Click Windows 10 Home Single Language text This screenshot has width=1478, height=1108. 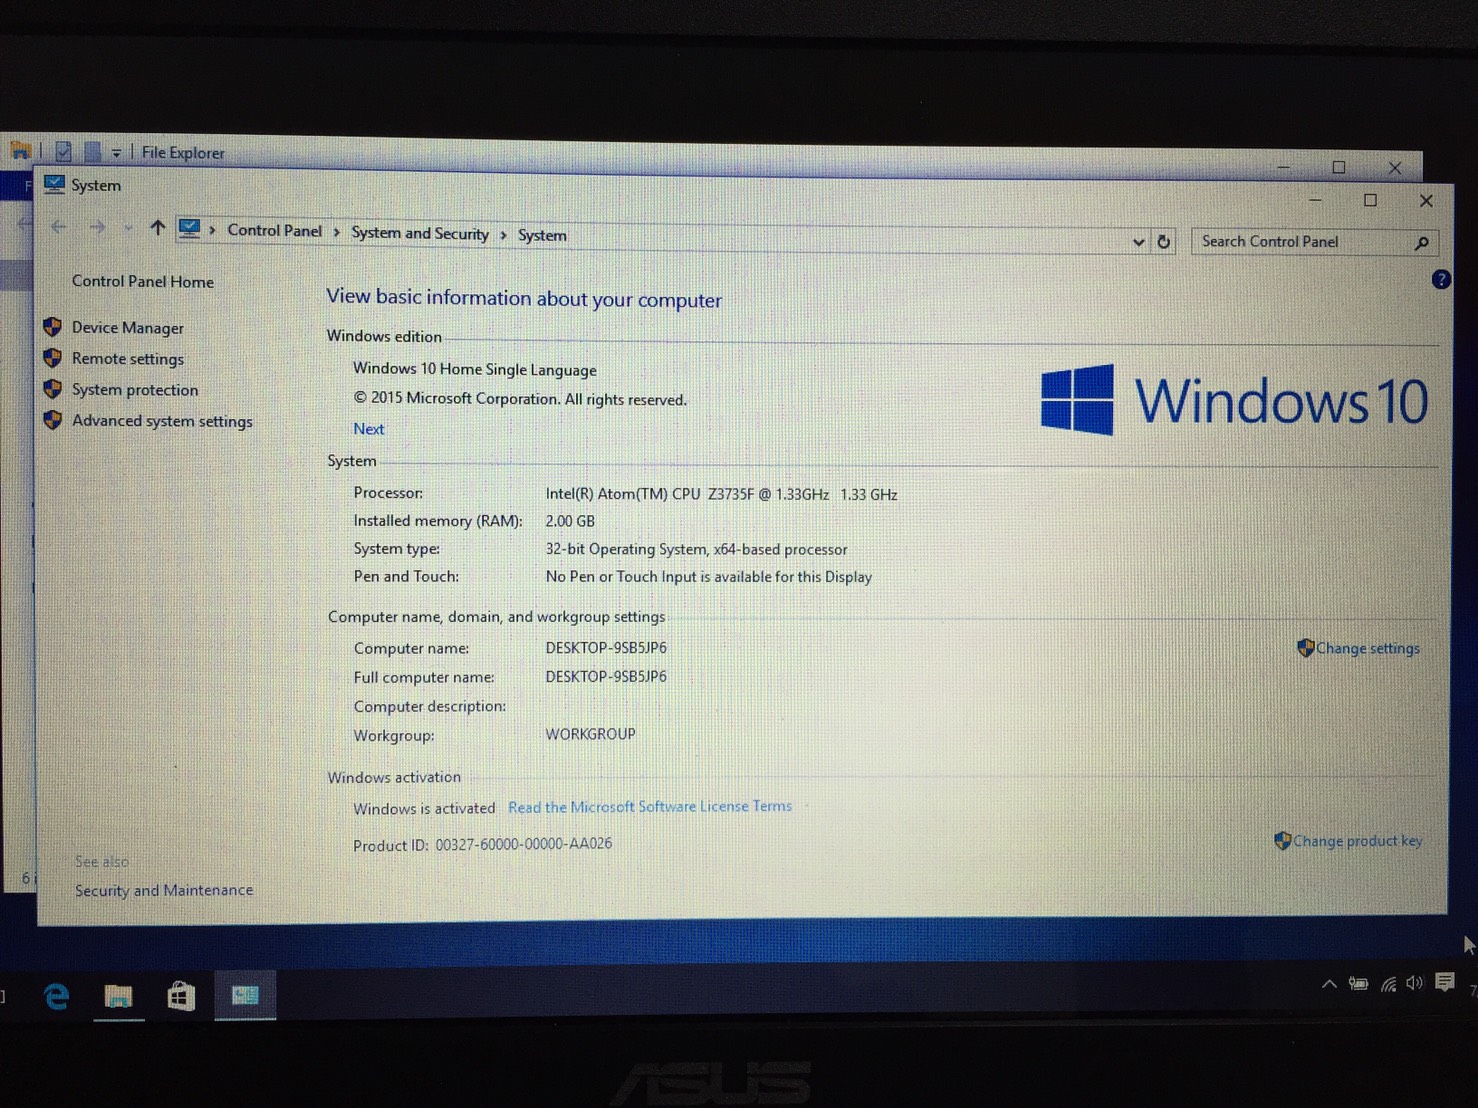[x=475, y=369]
